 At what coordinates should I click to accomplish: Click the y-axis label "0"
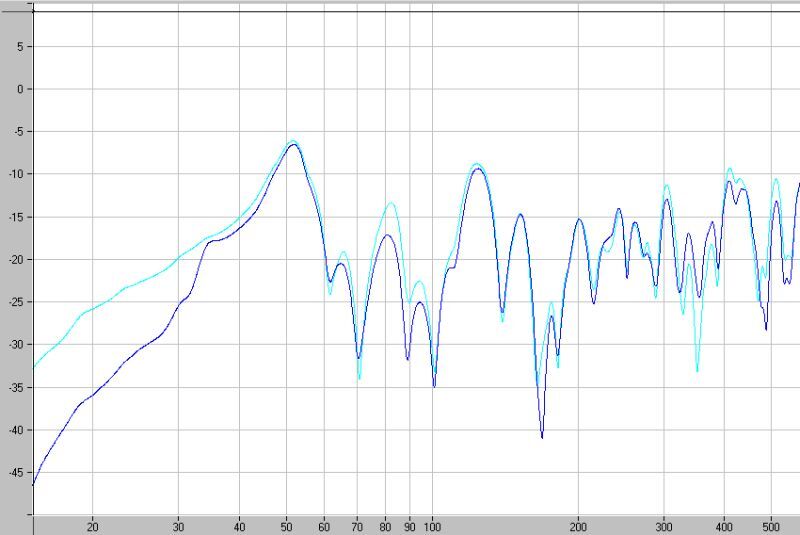[x=20, y=89]
